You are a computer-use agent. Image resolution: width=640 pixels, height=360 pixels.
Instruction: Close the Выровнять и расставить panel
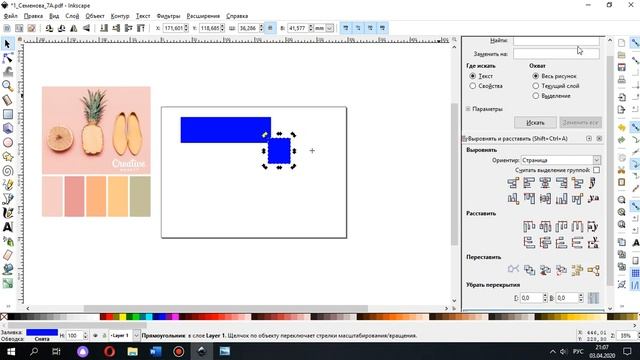(599, 139)
